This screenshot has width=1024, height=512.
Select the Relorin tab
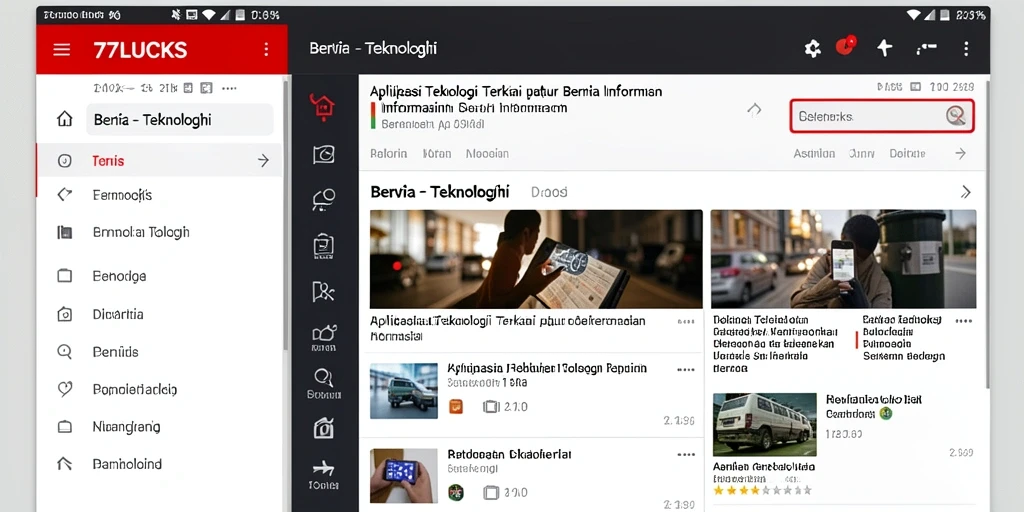pos(389,153)
